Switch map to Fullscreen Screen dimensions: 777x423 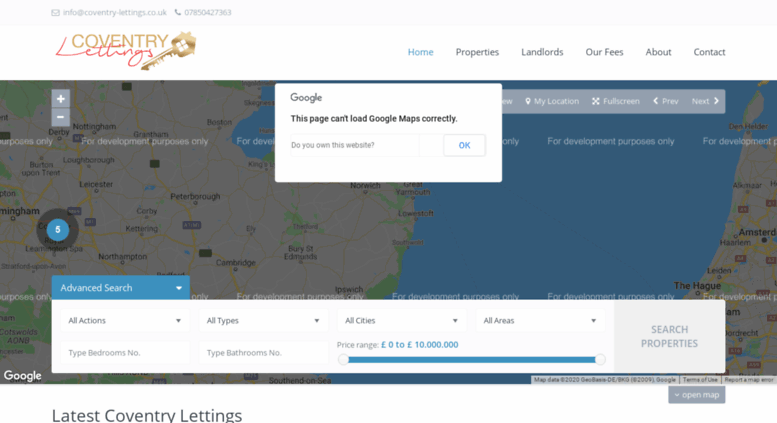616,101
